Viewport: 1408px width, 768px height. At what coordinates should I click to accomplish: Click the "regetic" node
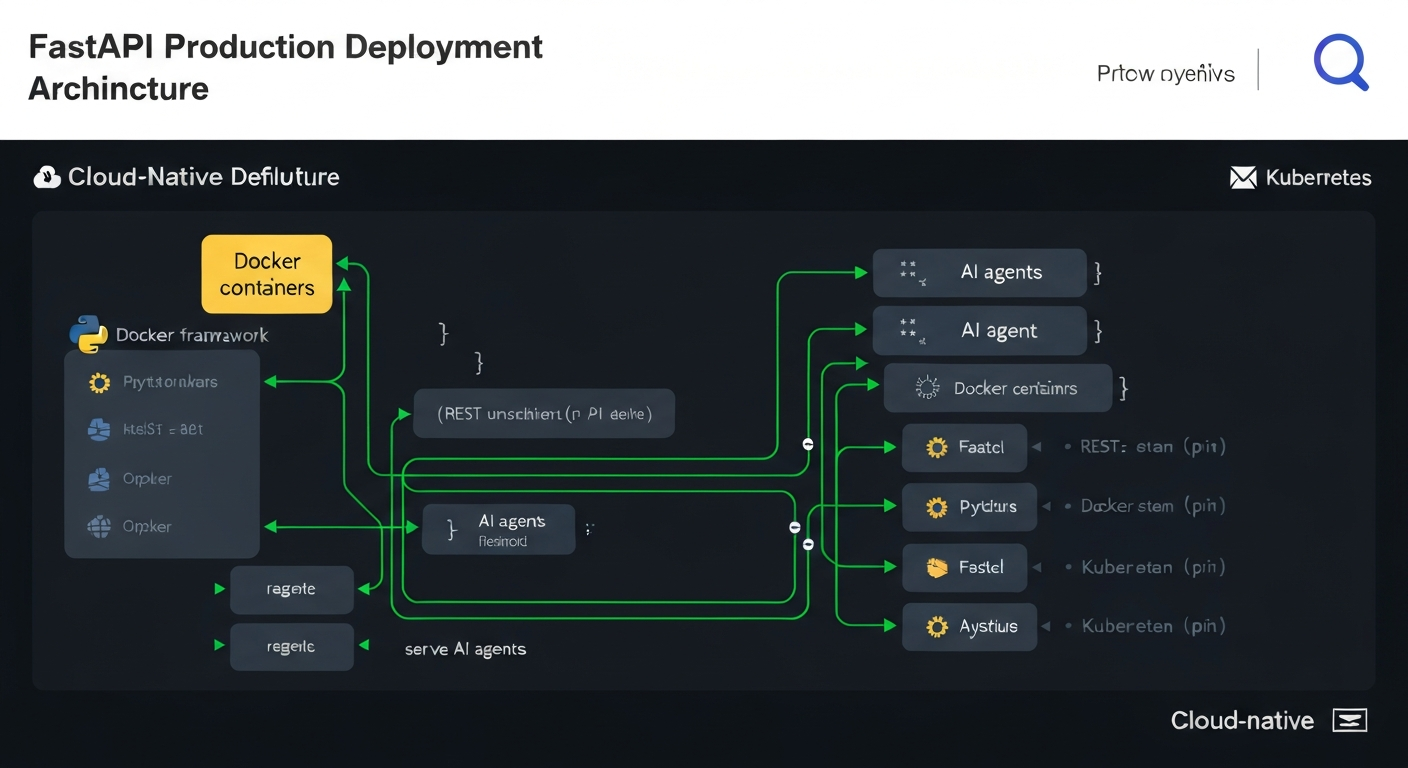(x=292, y=647)
